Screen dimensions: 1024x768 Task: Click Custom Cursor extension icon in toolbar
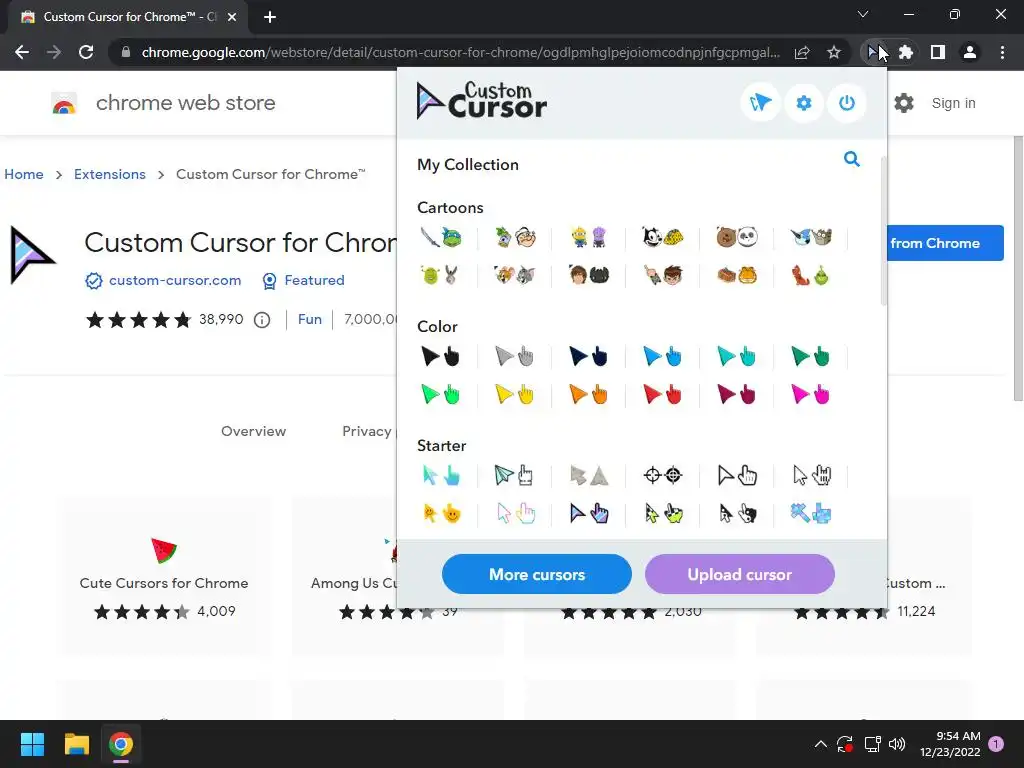[874, 52]
